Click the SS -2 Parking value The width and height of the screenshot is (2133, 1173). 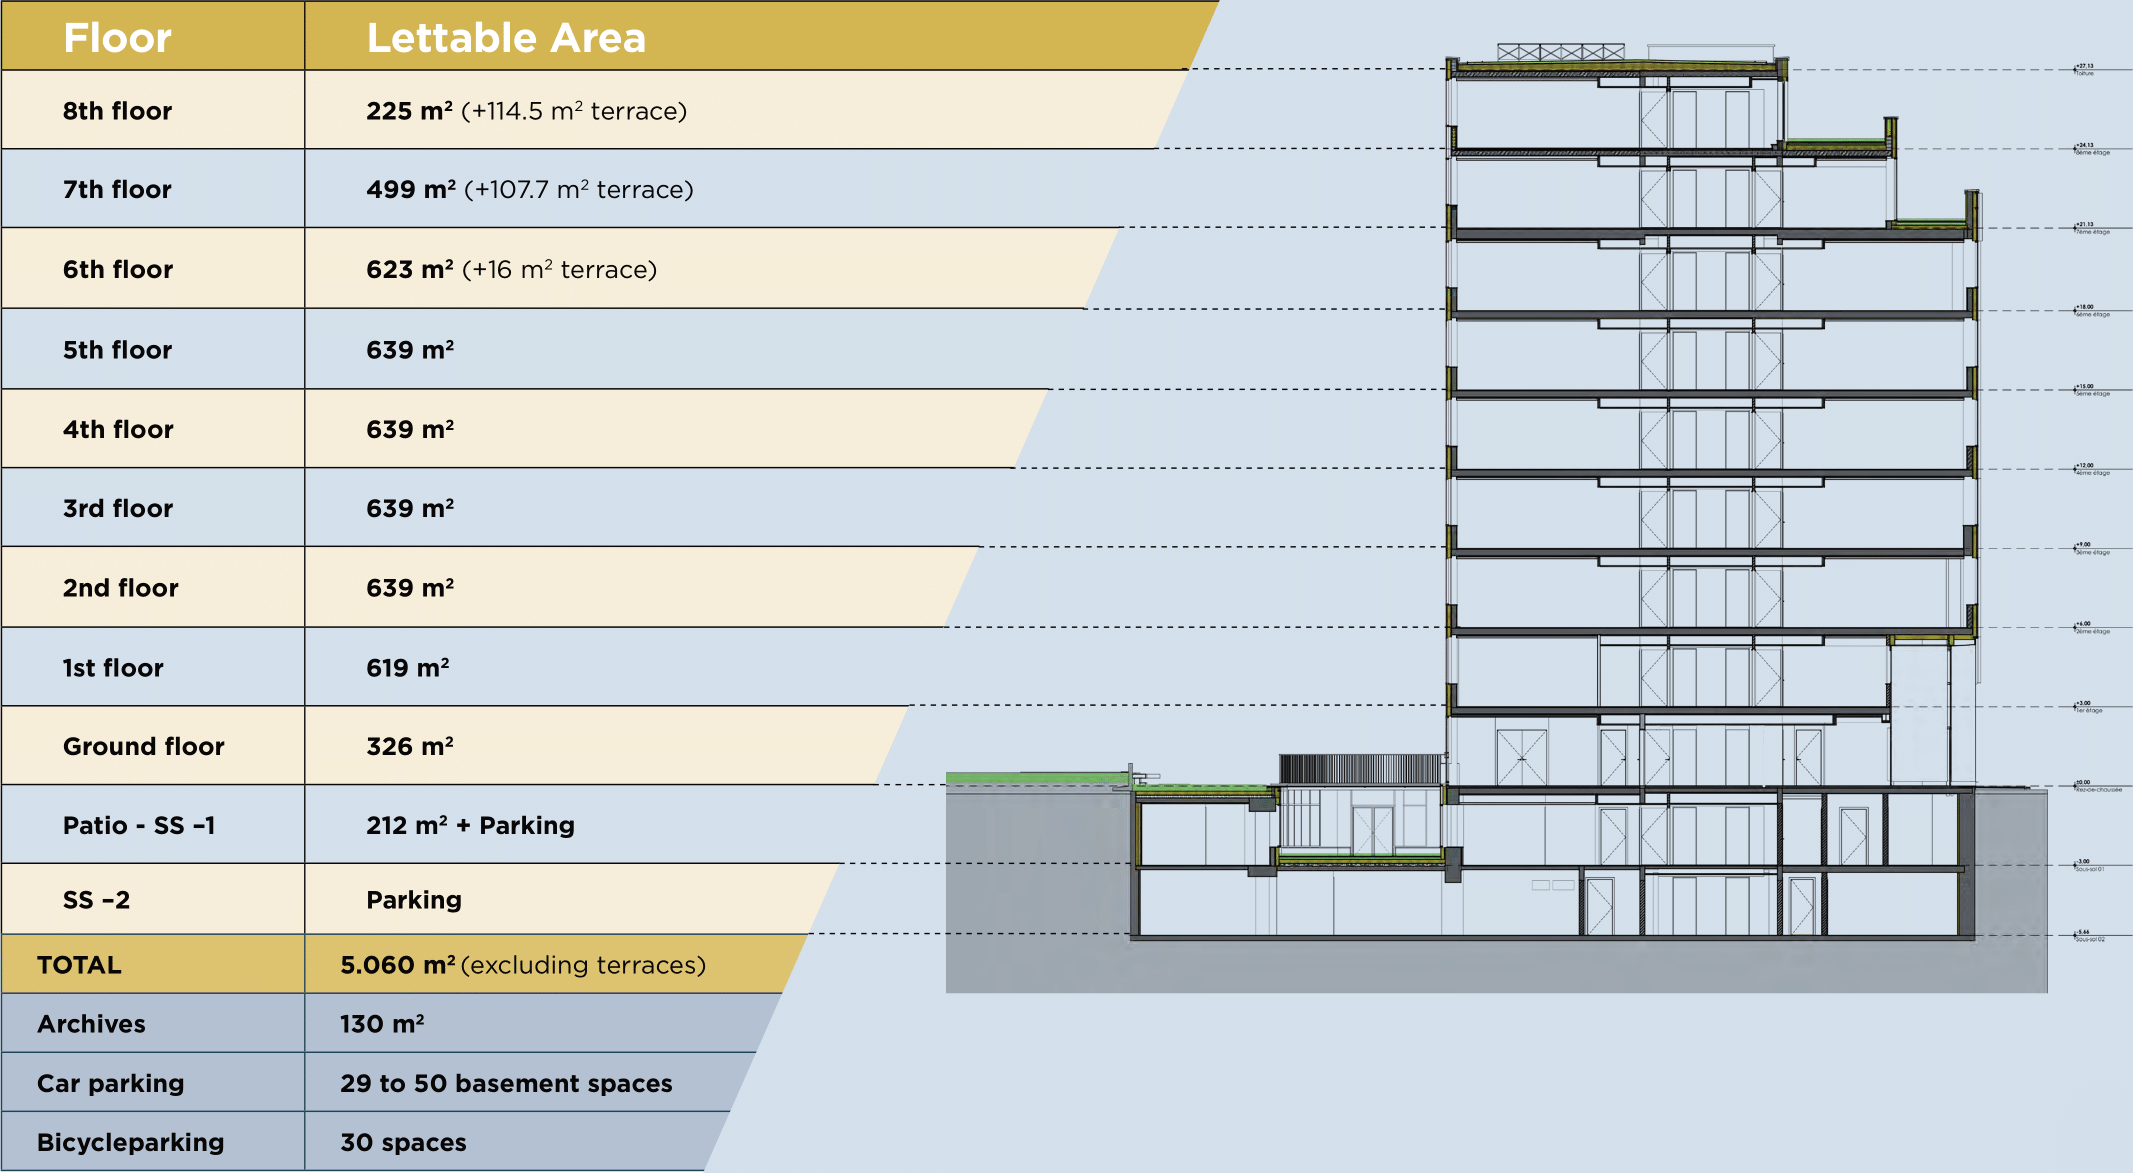pyautogui.click(x=414, y=900)
